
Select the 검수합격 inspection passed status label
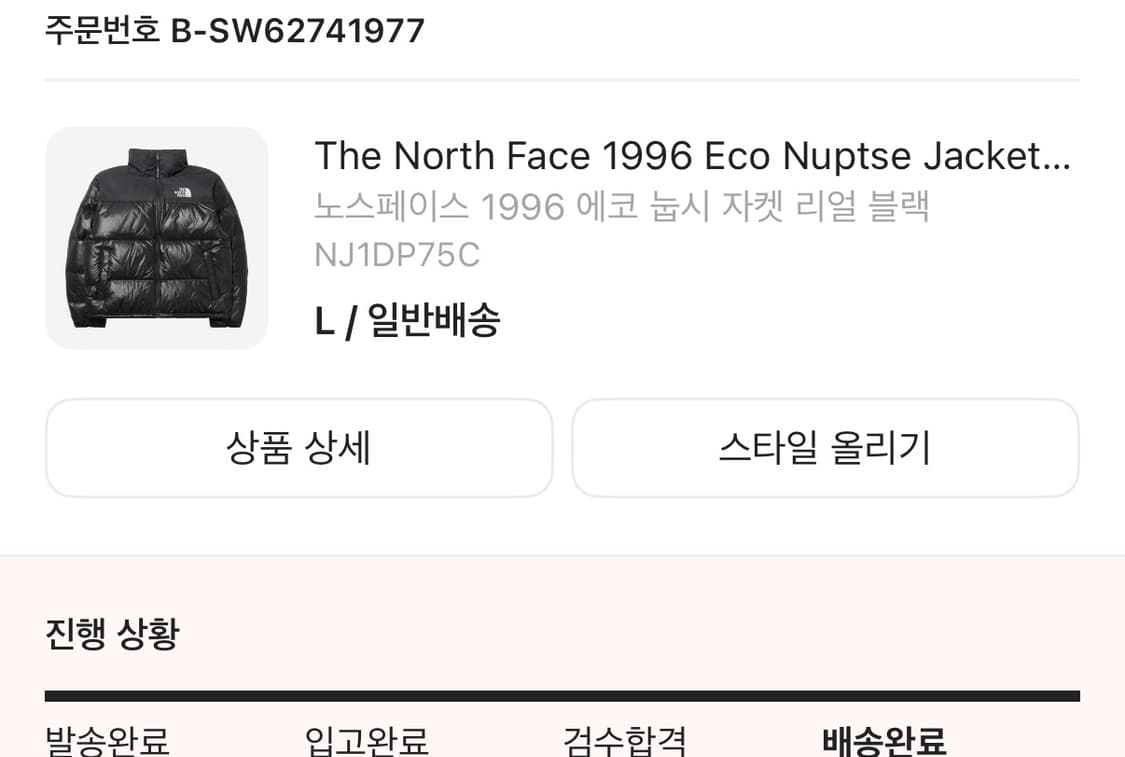pyautogui.click(x=624, y=741)
